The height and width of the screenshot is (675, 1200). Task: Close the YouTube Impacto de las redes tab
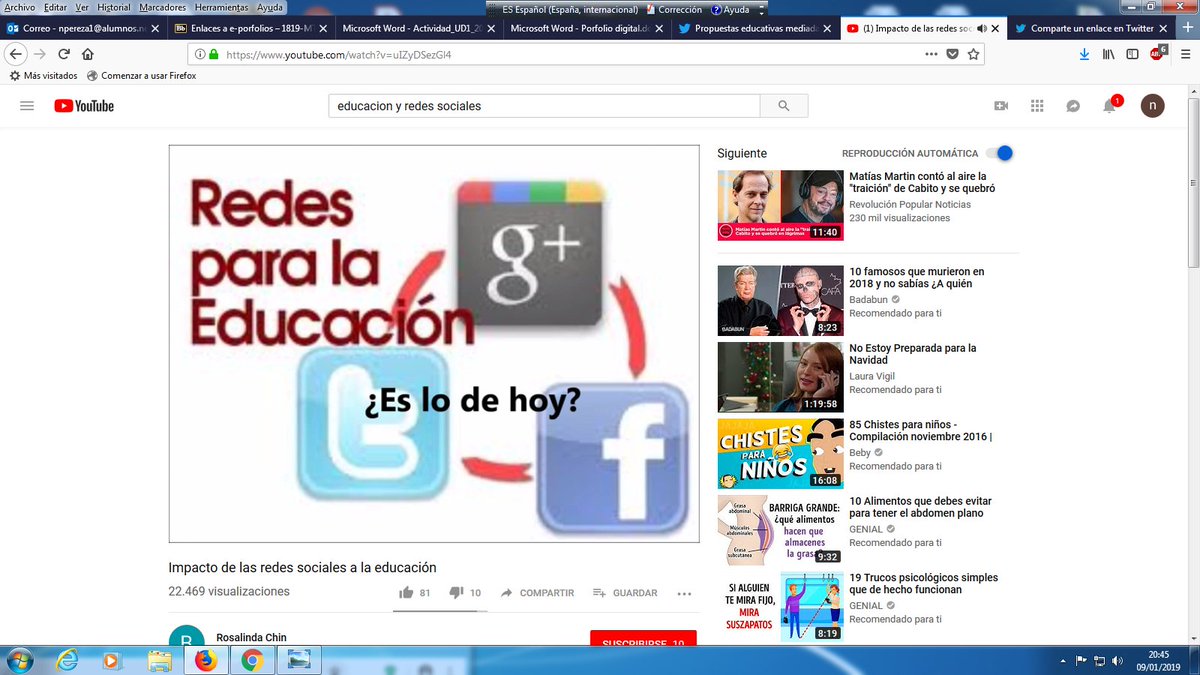997,29
